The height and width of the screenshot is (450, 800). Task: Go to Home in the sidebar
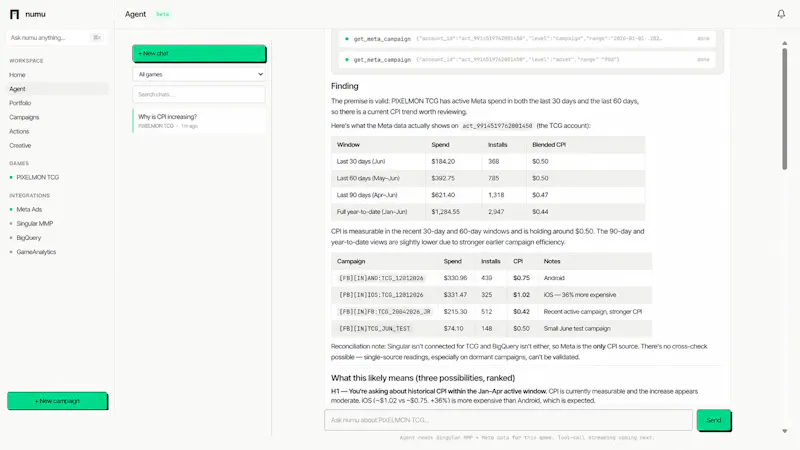click(17, 75)
